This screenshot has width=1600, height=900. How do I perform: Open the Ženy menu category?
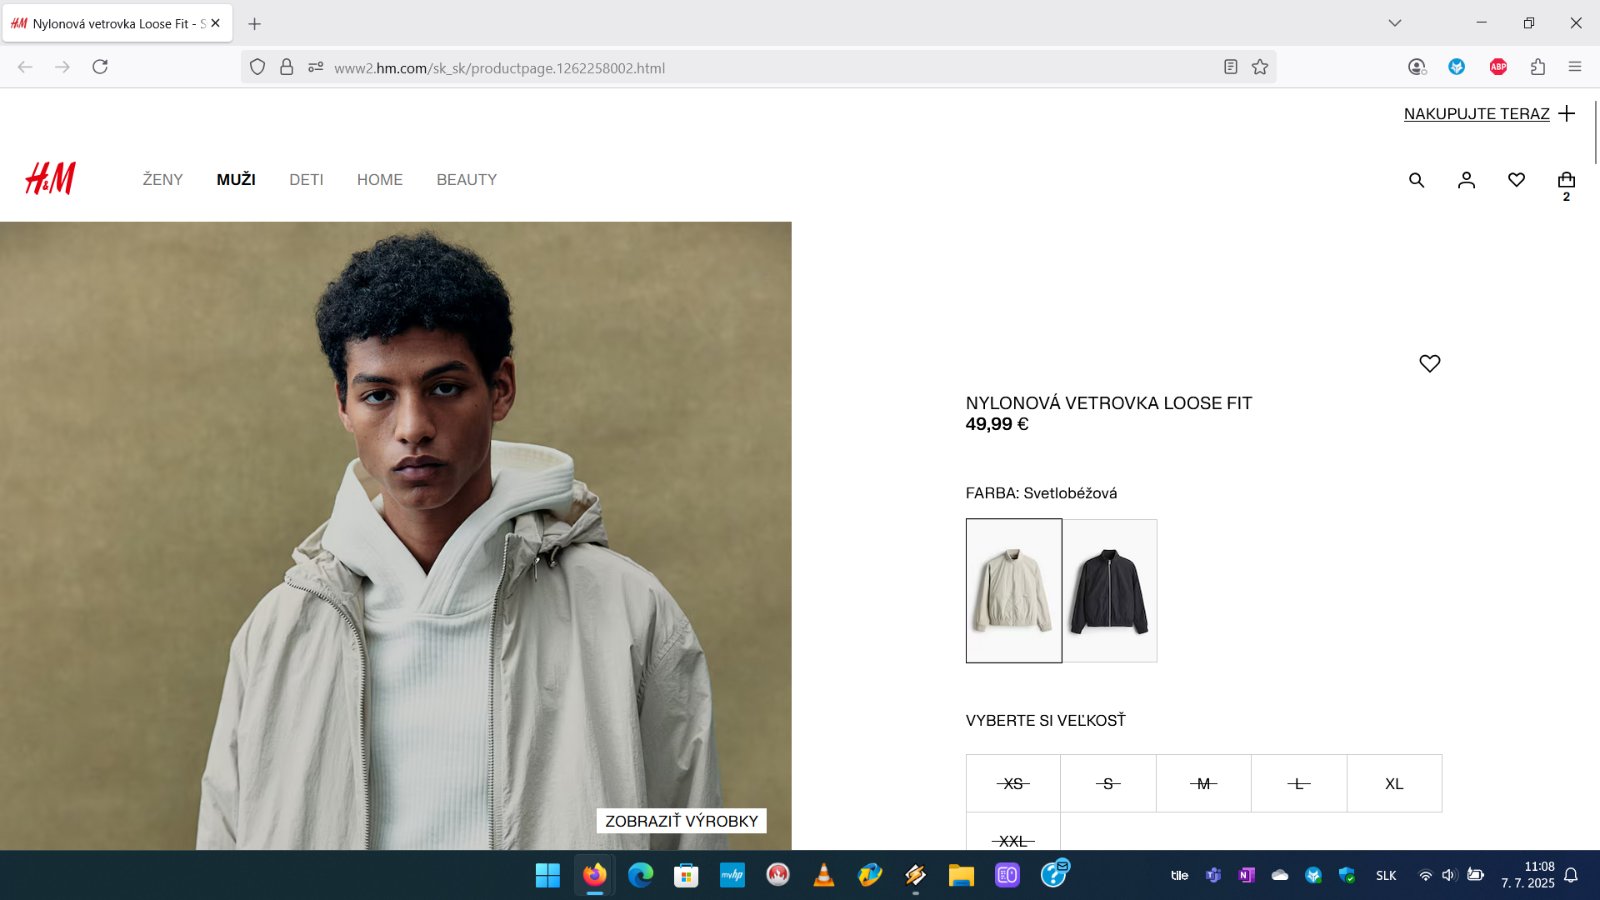pos(163,180)
